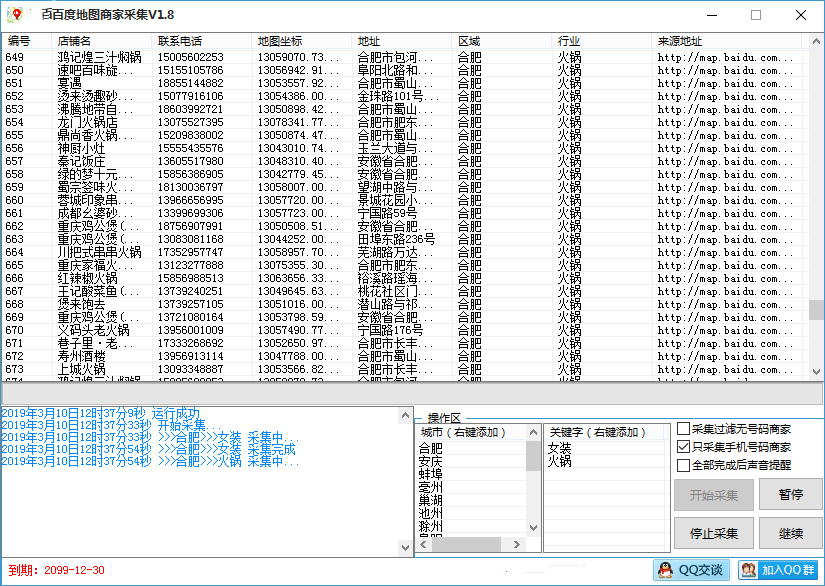The image size is (825, 586).
Task: Click the 地图坐标 column header
Action: (301, 41)
